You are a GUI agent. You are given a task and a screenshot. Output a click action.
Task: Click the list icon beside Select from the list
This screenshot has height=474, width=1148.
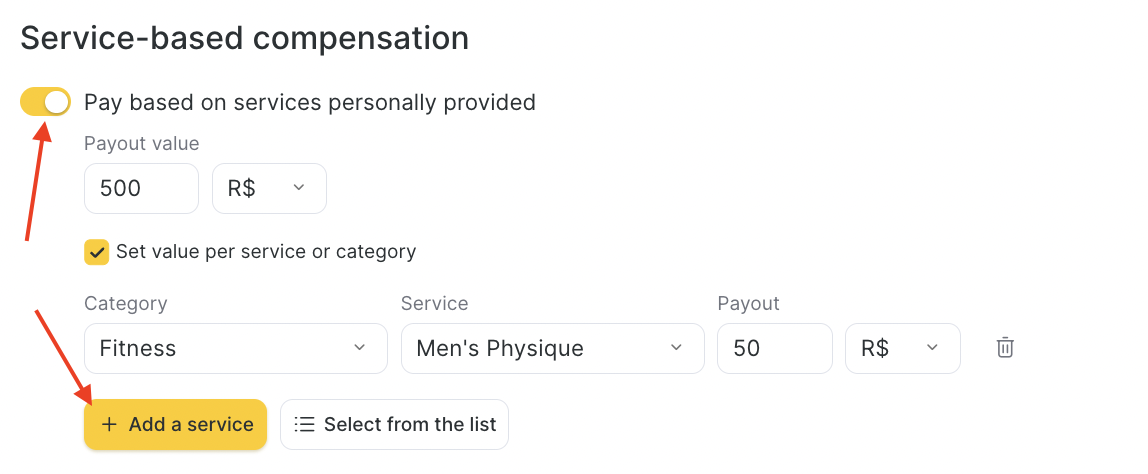[x=304, y=424]
